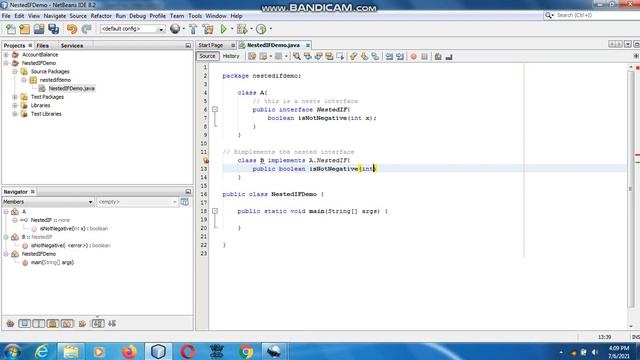Select main(String[] args) in Navigator
640x360 pixels.
click(x=52, y=262)
